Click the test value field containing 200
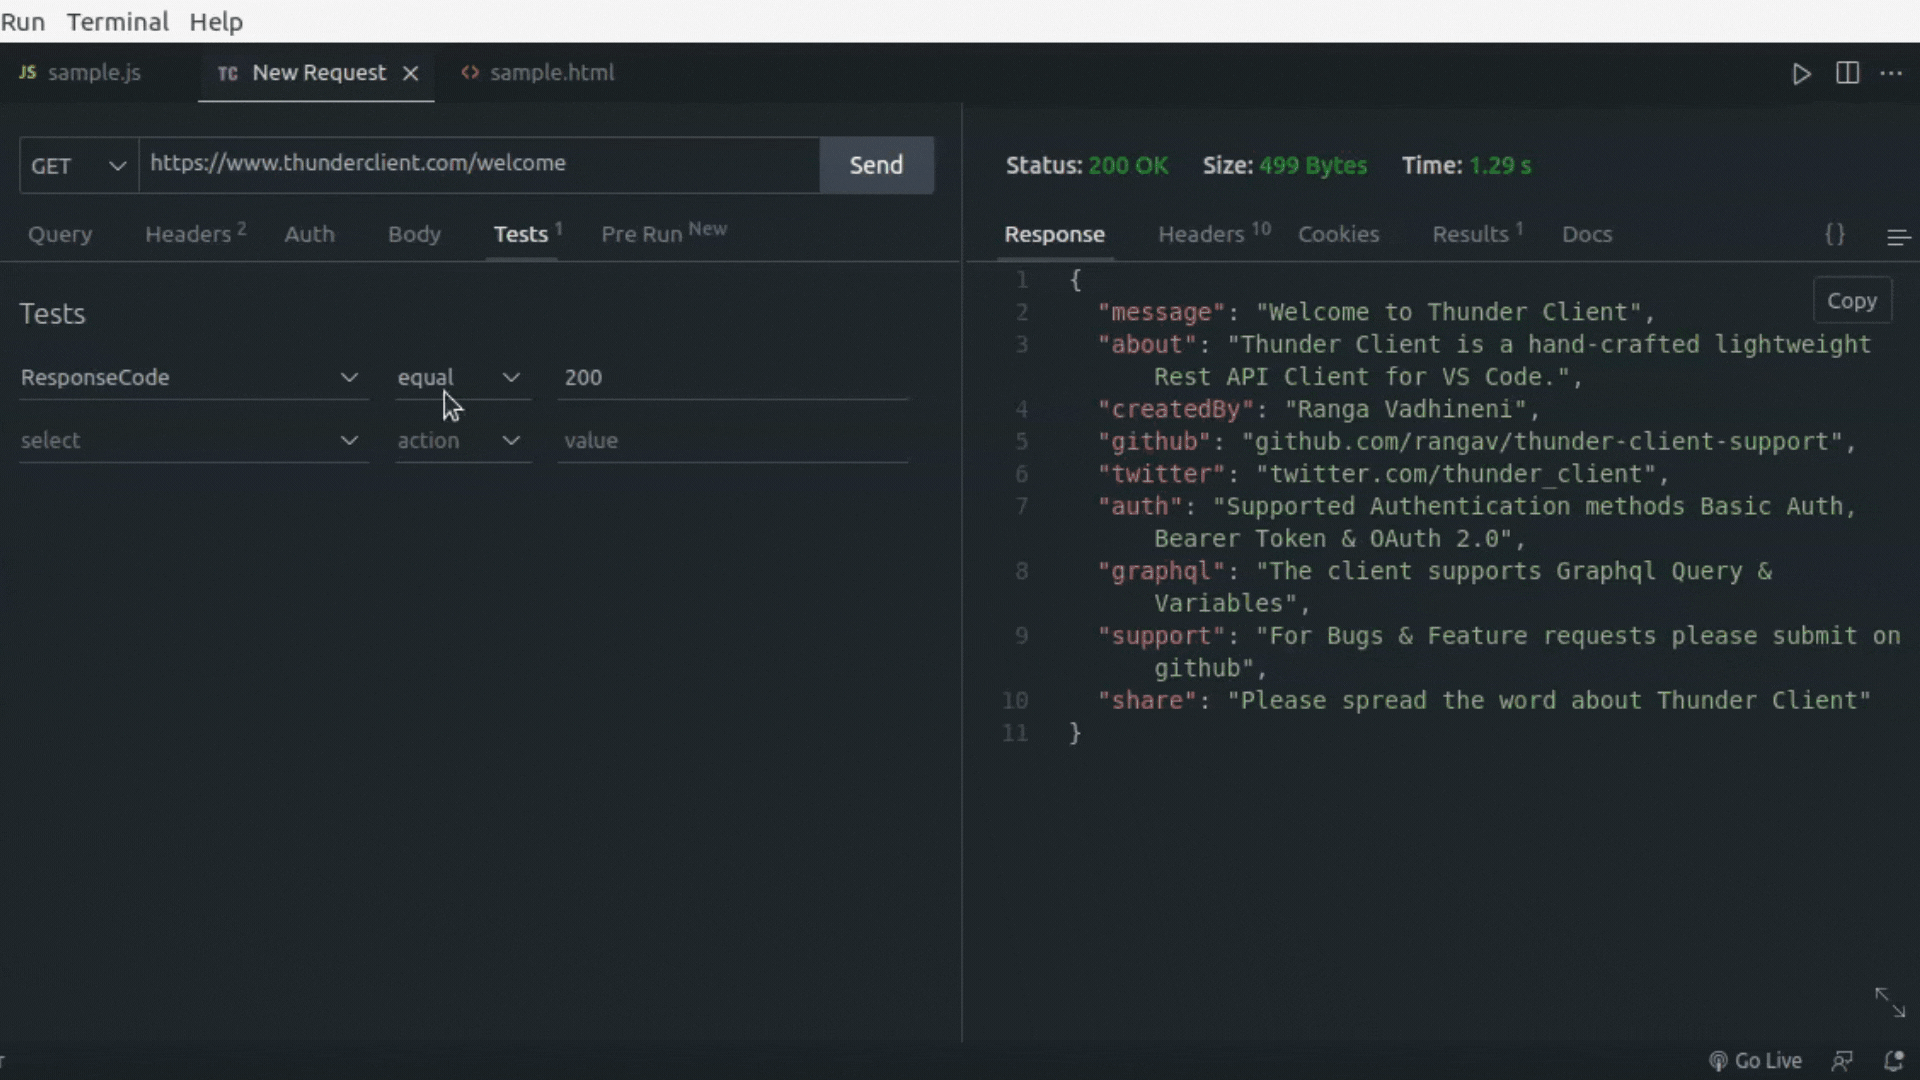This screenshot has height=1080, width=1920. (x=733, y=377)
